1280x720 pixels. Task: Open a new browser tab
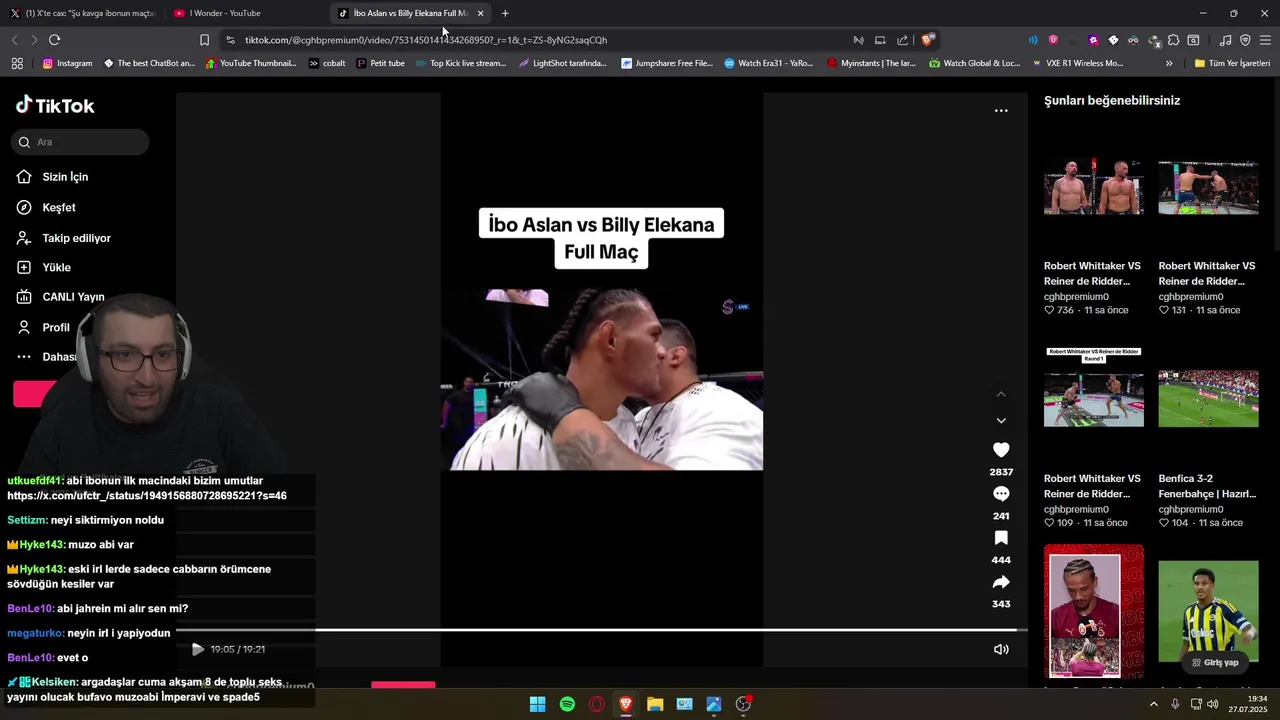505,13
